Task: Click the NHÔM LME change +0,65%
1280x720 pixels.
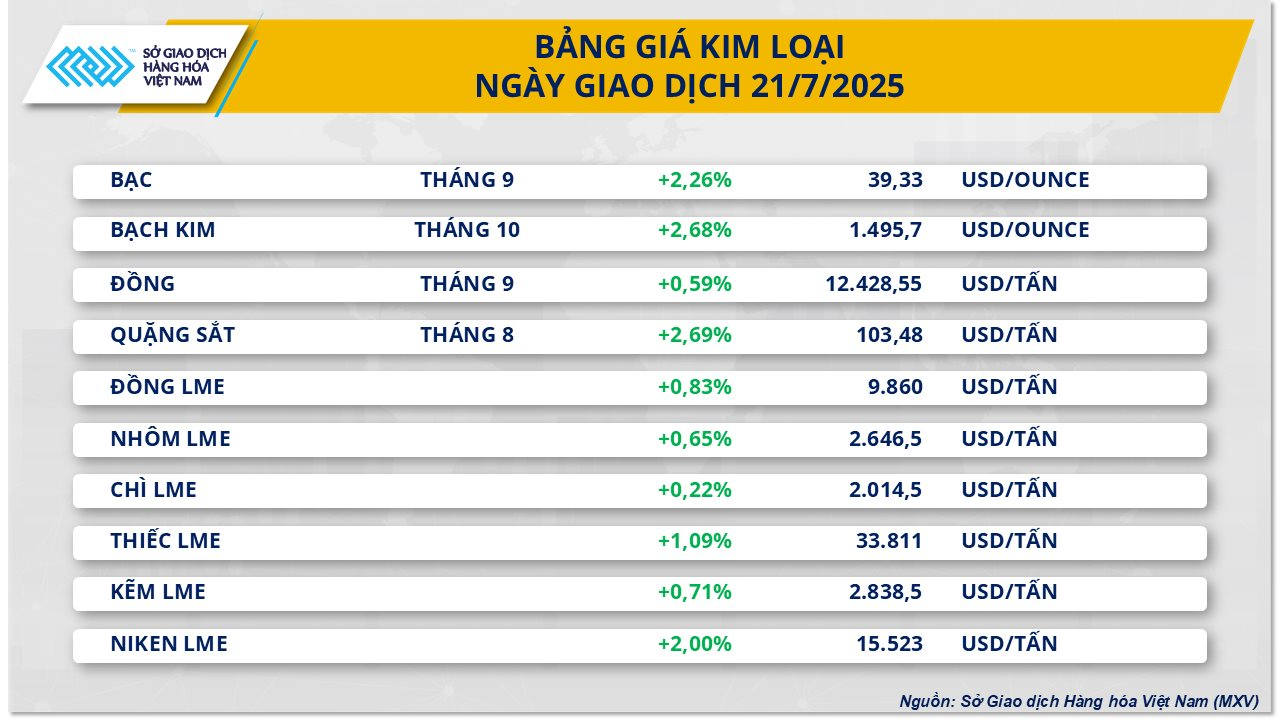Action: 695,439
